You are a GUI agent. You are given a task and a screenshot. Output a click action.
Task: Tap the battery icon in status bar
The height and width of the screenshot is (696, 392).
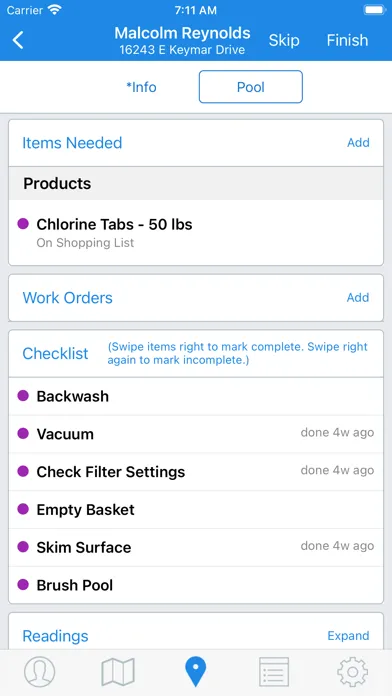point(374,10)
